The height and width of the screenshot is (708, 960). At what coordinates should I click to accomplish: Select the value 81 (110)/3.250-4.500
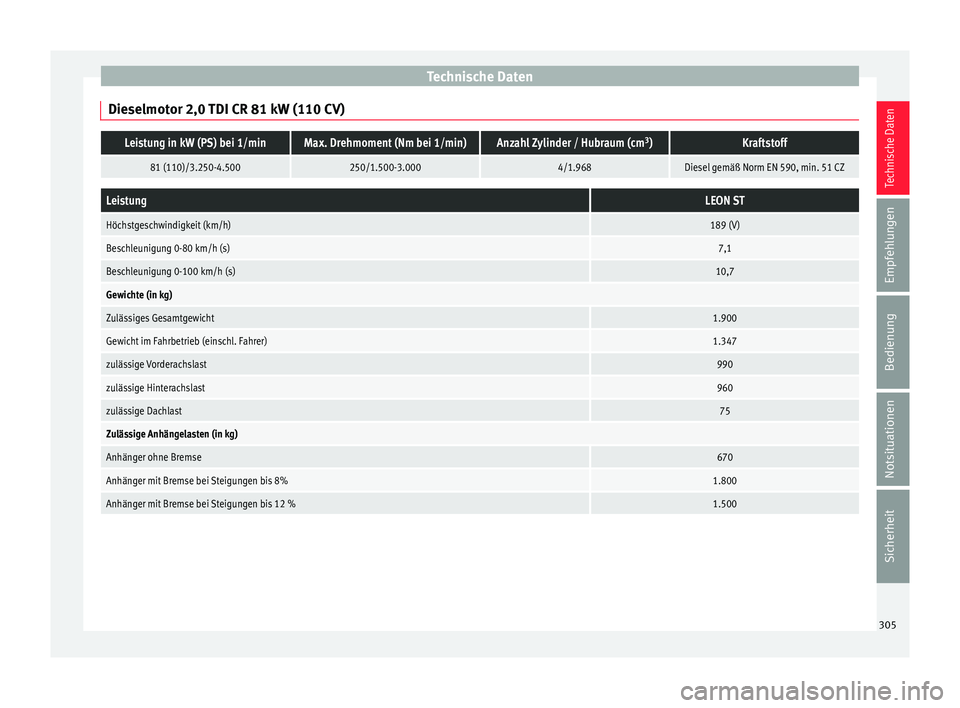point(195,167)
